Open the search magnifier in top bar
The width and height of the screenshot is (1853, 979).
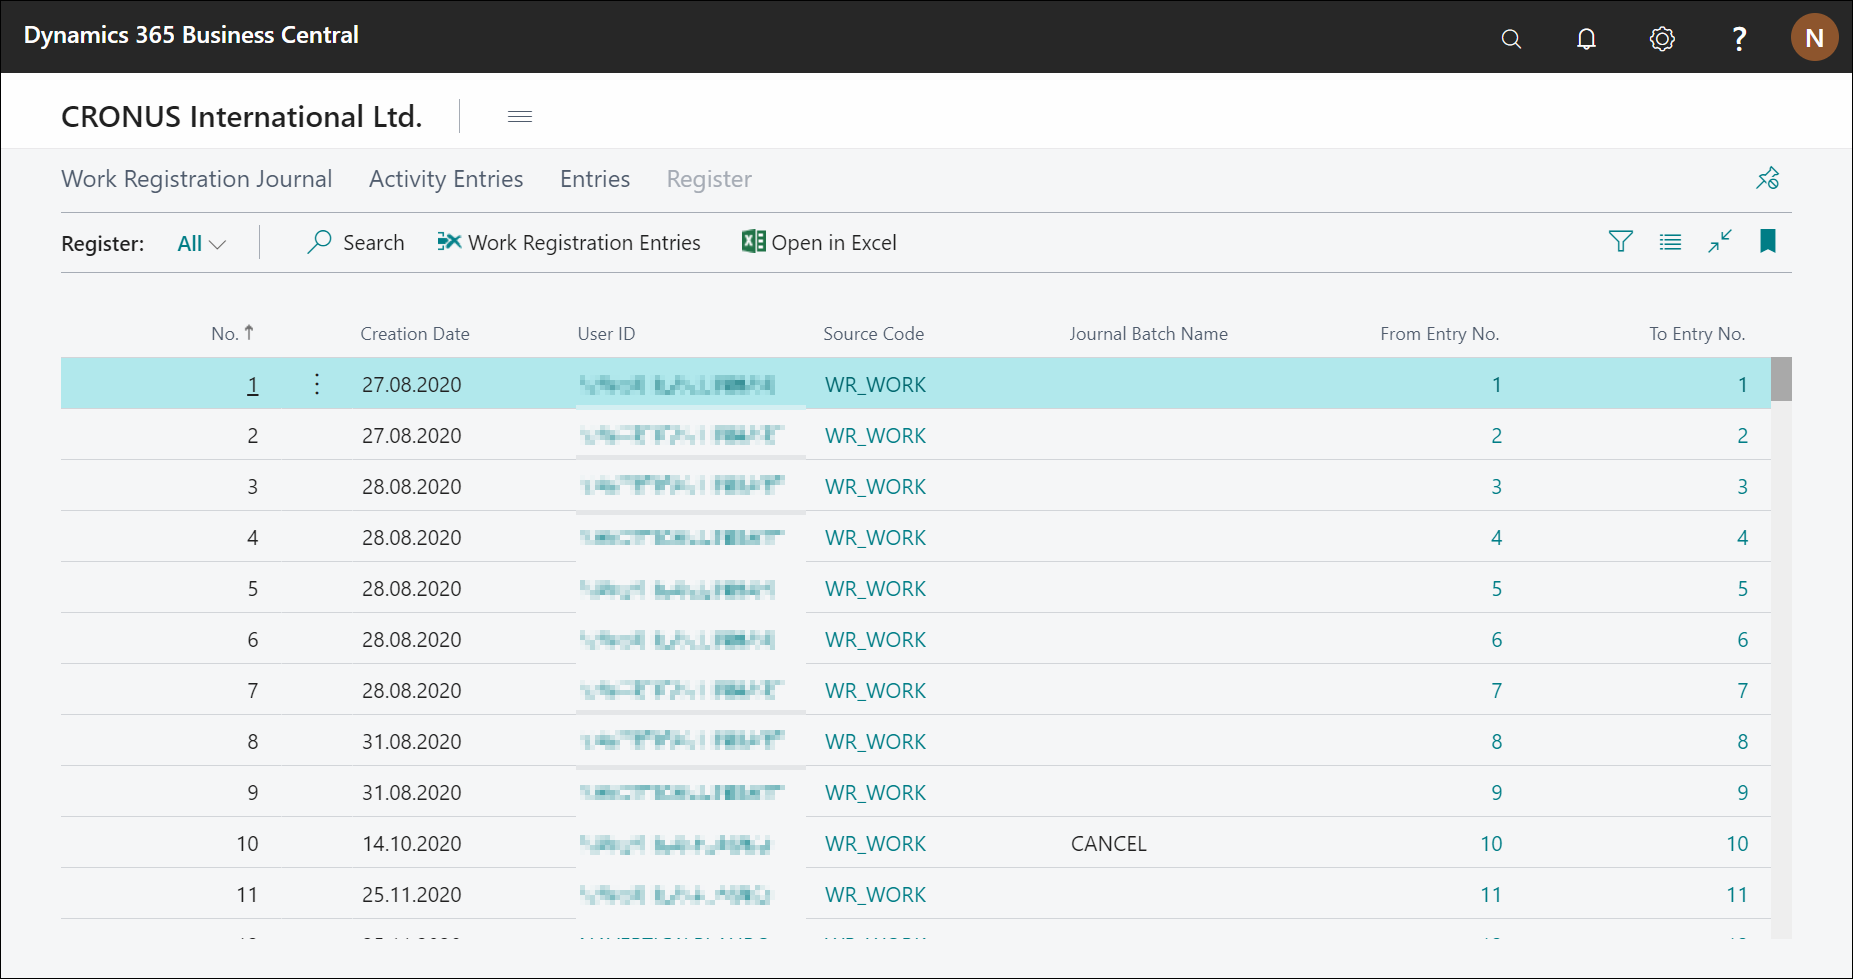click(x=1511, y=38)
